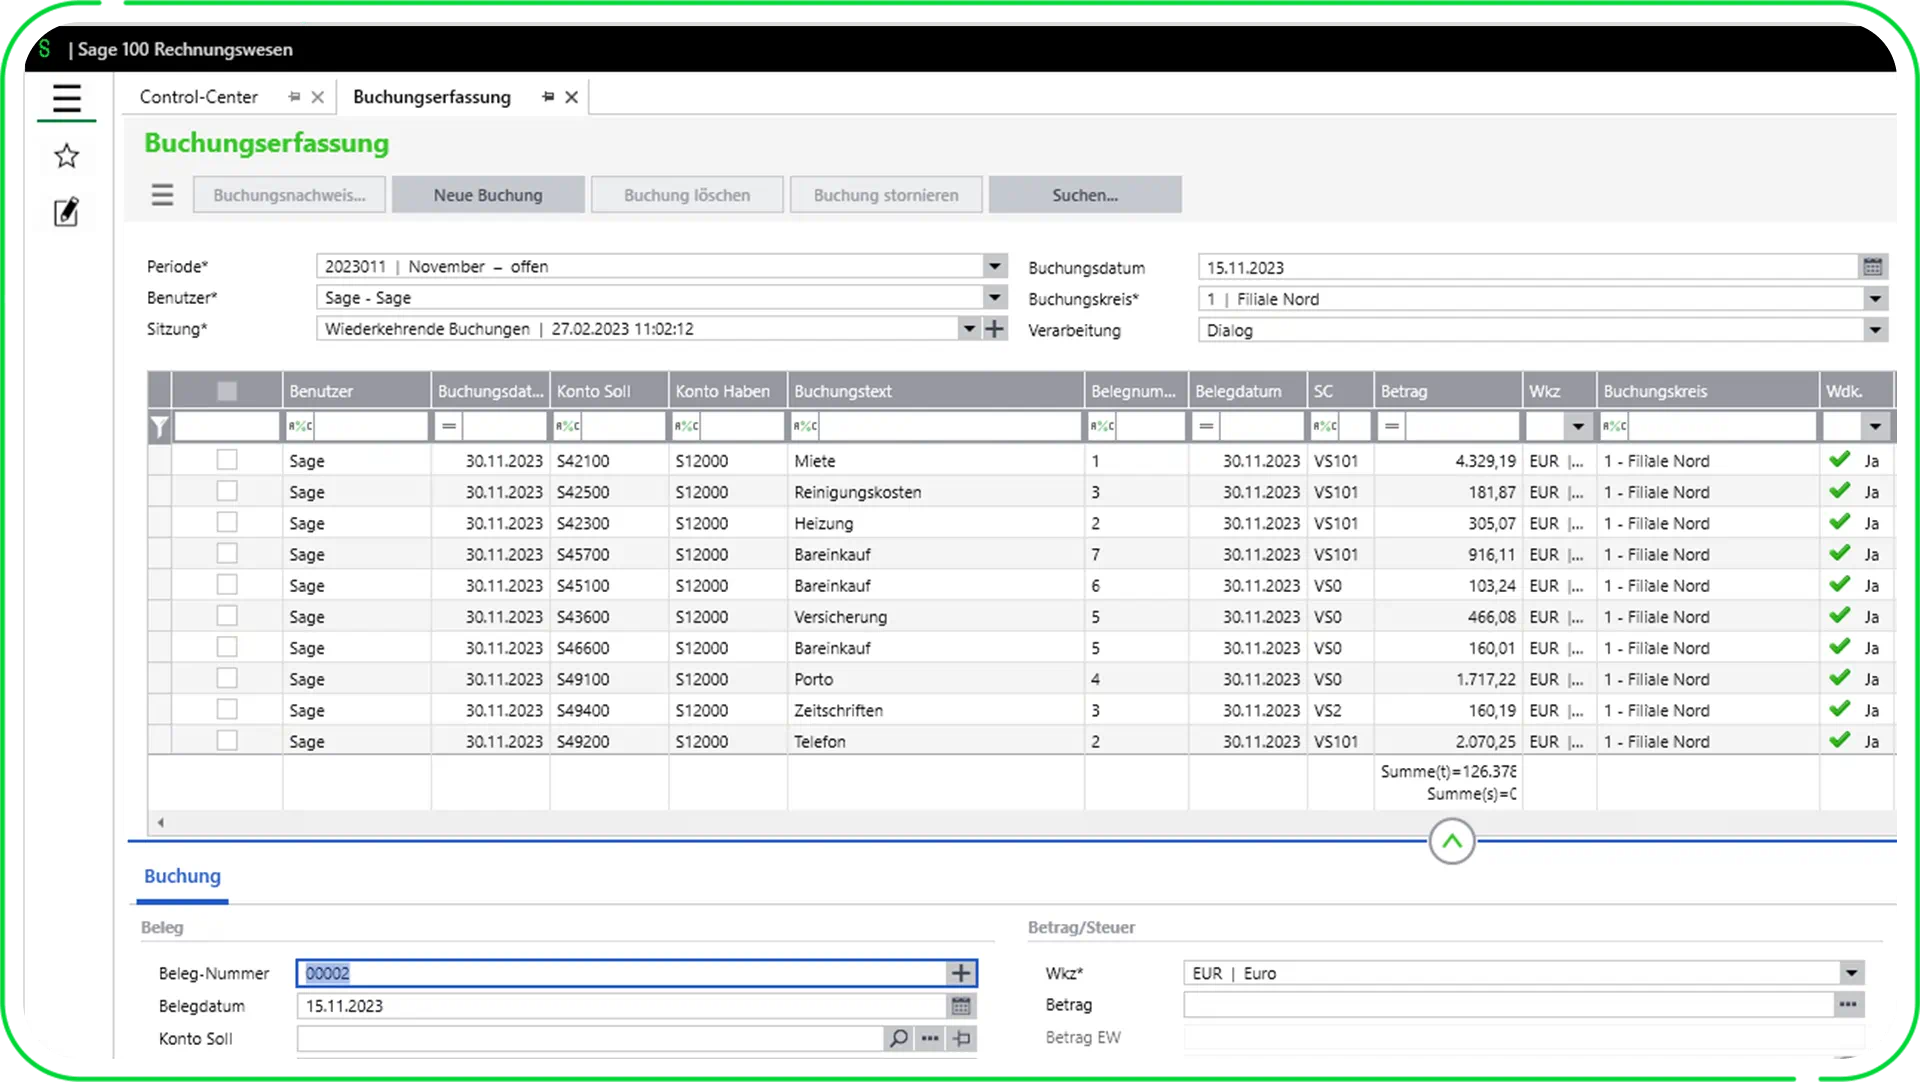Open the Buchungskreis Filiale Nord dropdown

1874,299
